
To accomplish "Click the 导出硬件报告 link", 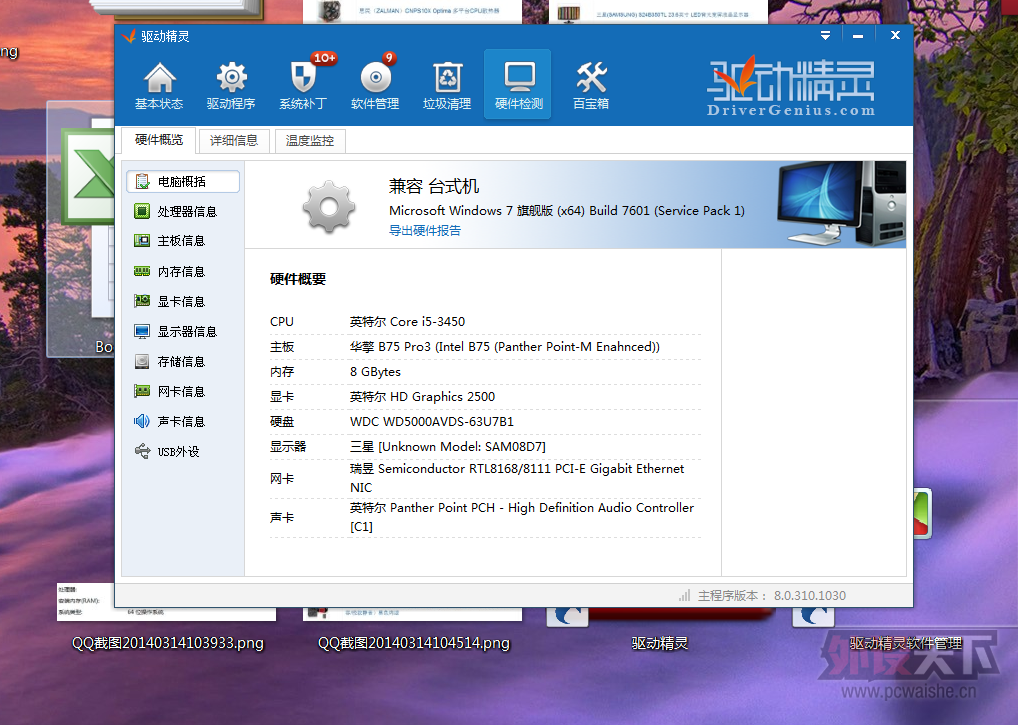I will click(x=425, y=230).
